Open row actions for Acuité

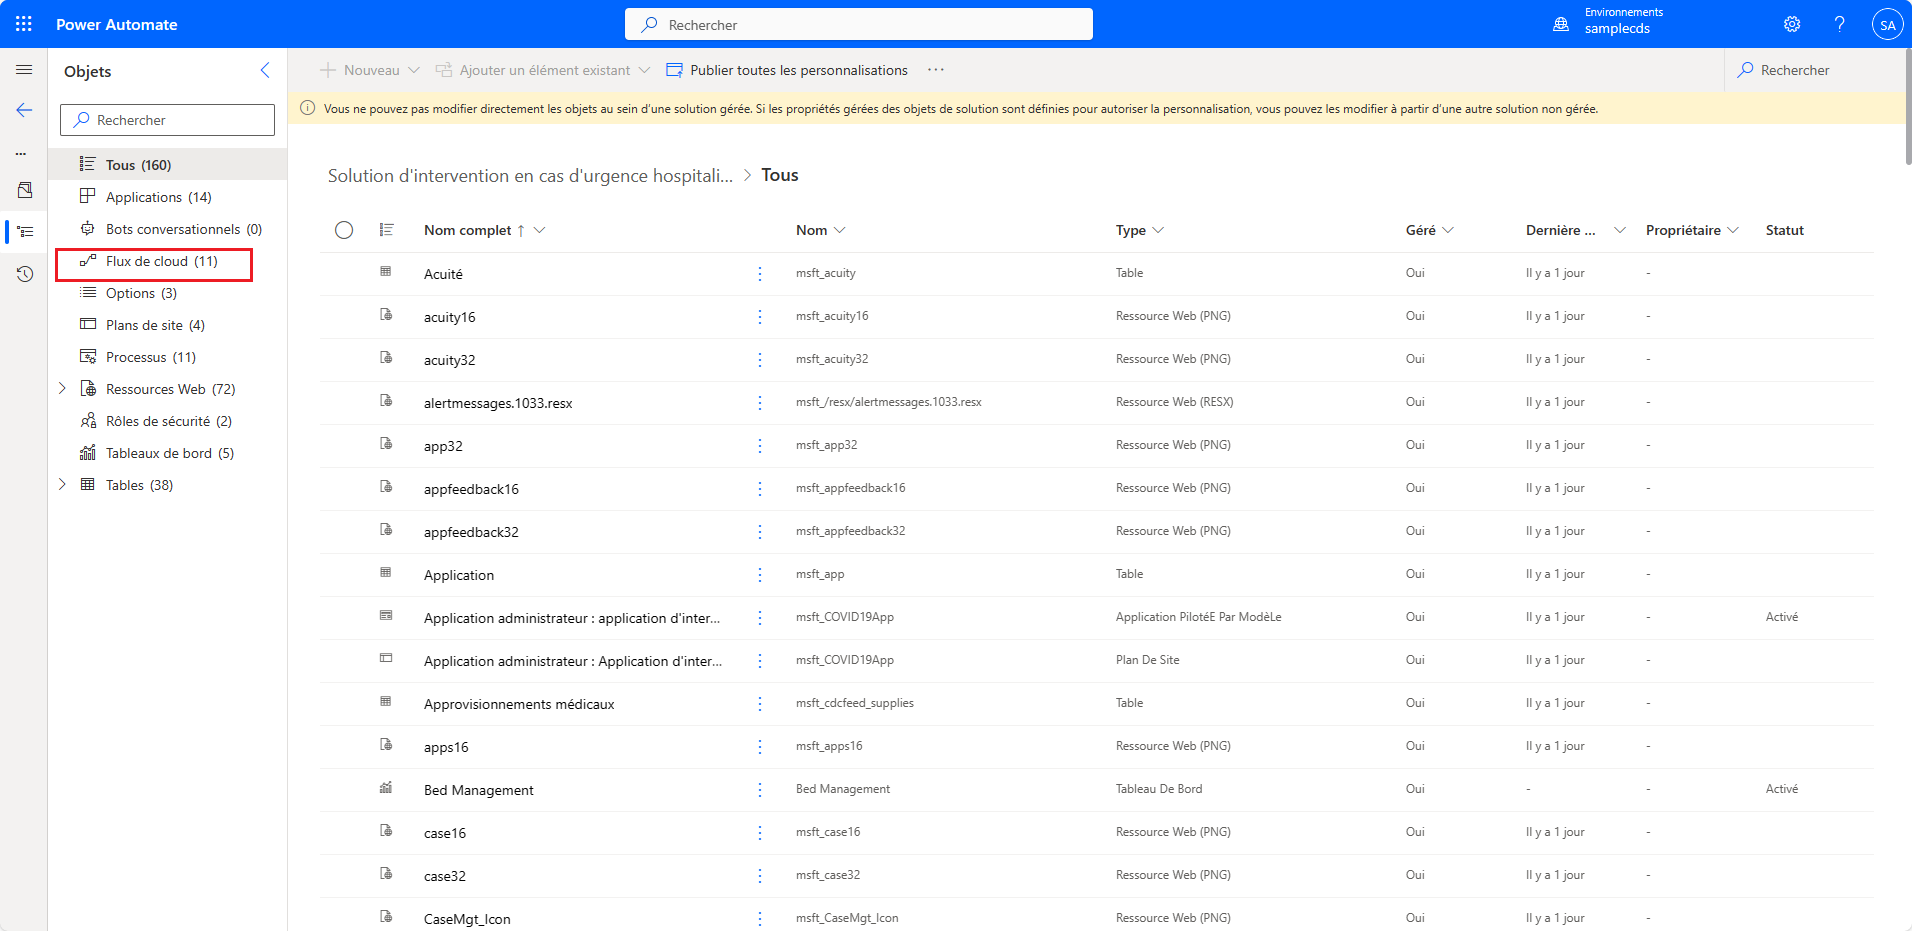click(x=760, y=274)
